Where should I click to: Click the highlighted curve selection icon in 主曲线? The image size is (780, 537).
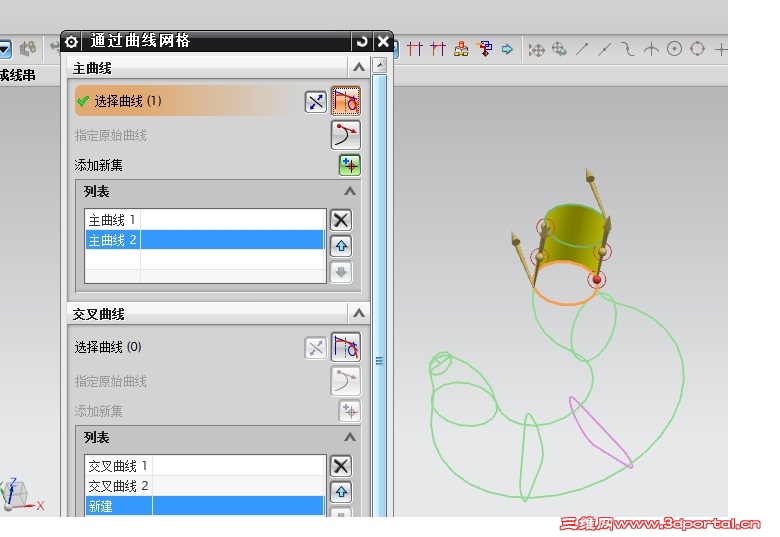click(346, 101)
